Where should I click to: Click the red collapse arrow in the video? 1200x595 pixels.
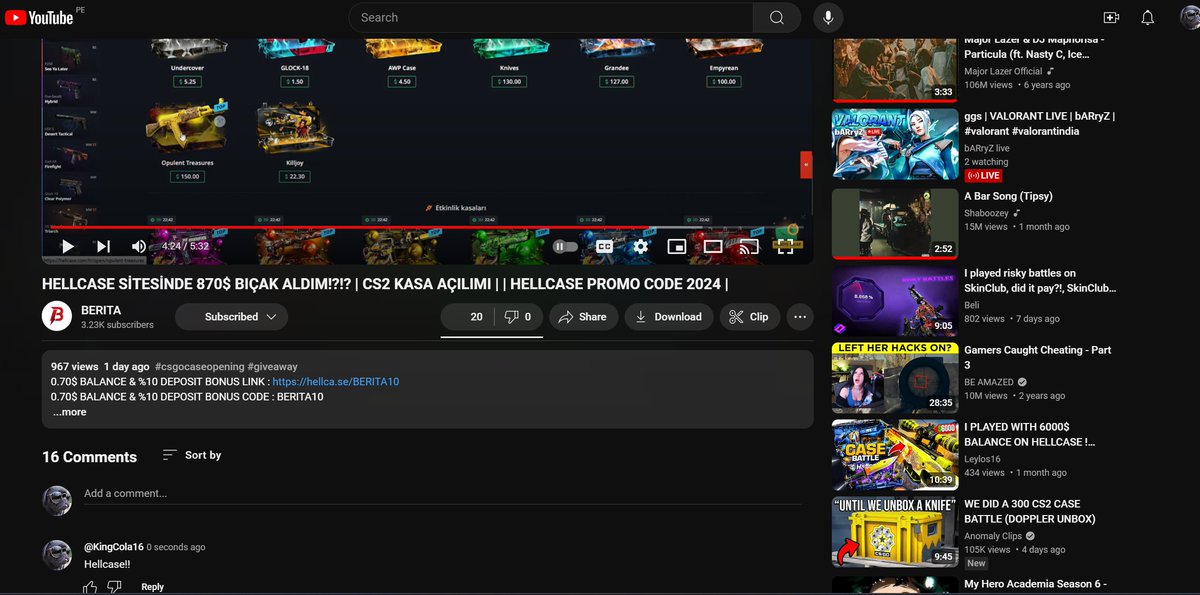point(806,163)
